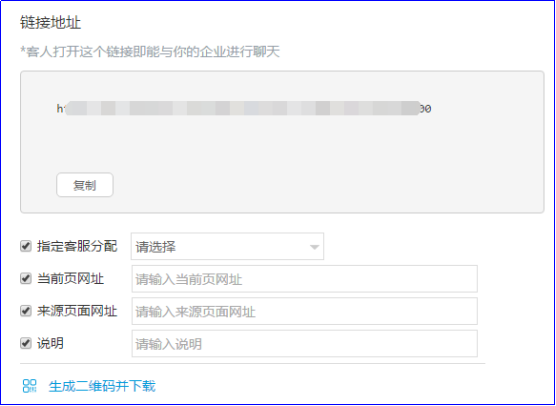Disable the 来源页面网址 checkbox
The image size is (556, 406).
(x=26, y=311)
